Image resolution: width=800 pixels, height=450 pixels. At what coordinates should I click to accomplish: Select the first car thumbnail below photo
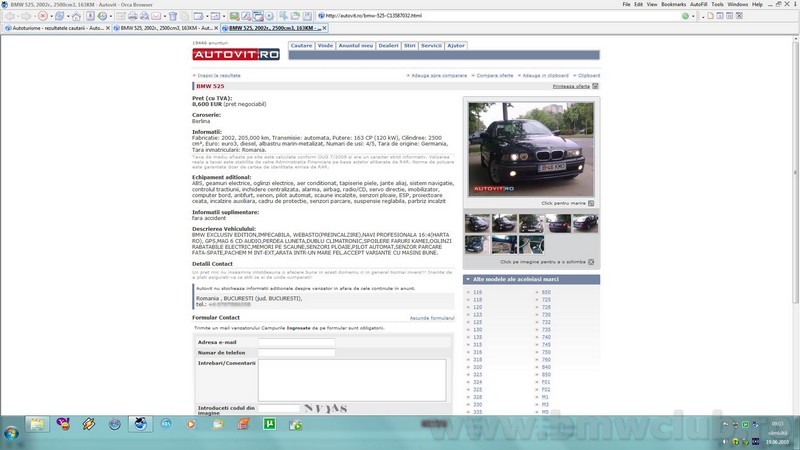click(477, 223)
